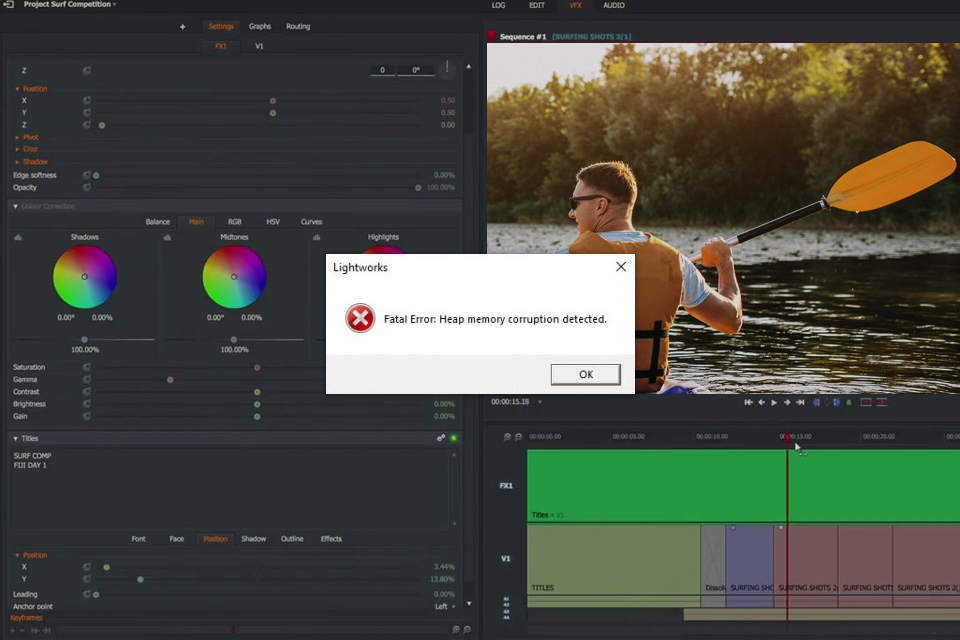Step forward one frame in viewer
This screenshot has height=640, width=960.
(787, 402)
